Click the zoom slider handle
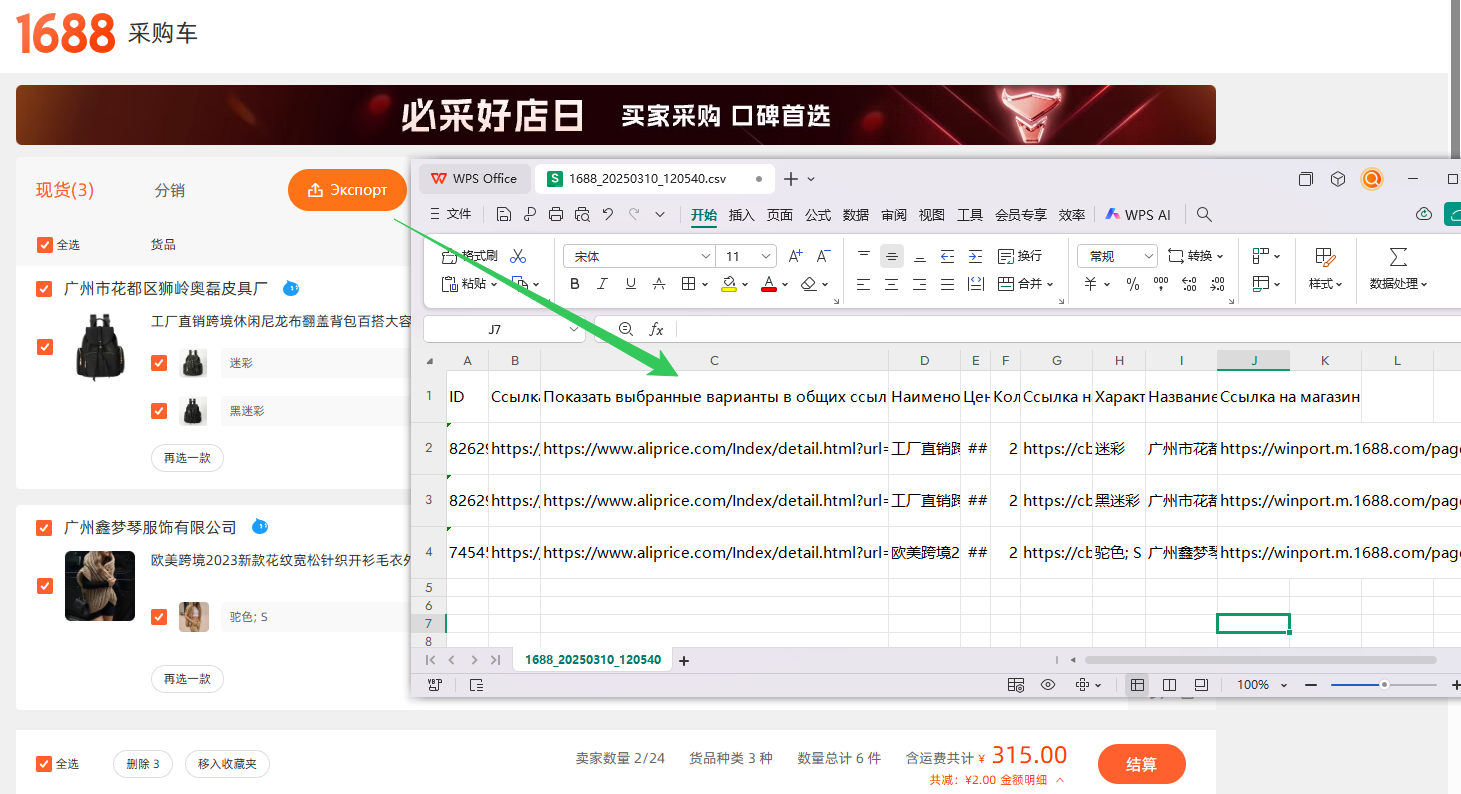Image resolution: width=1461 pixels, height=794 pixels. [1384, 685]
